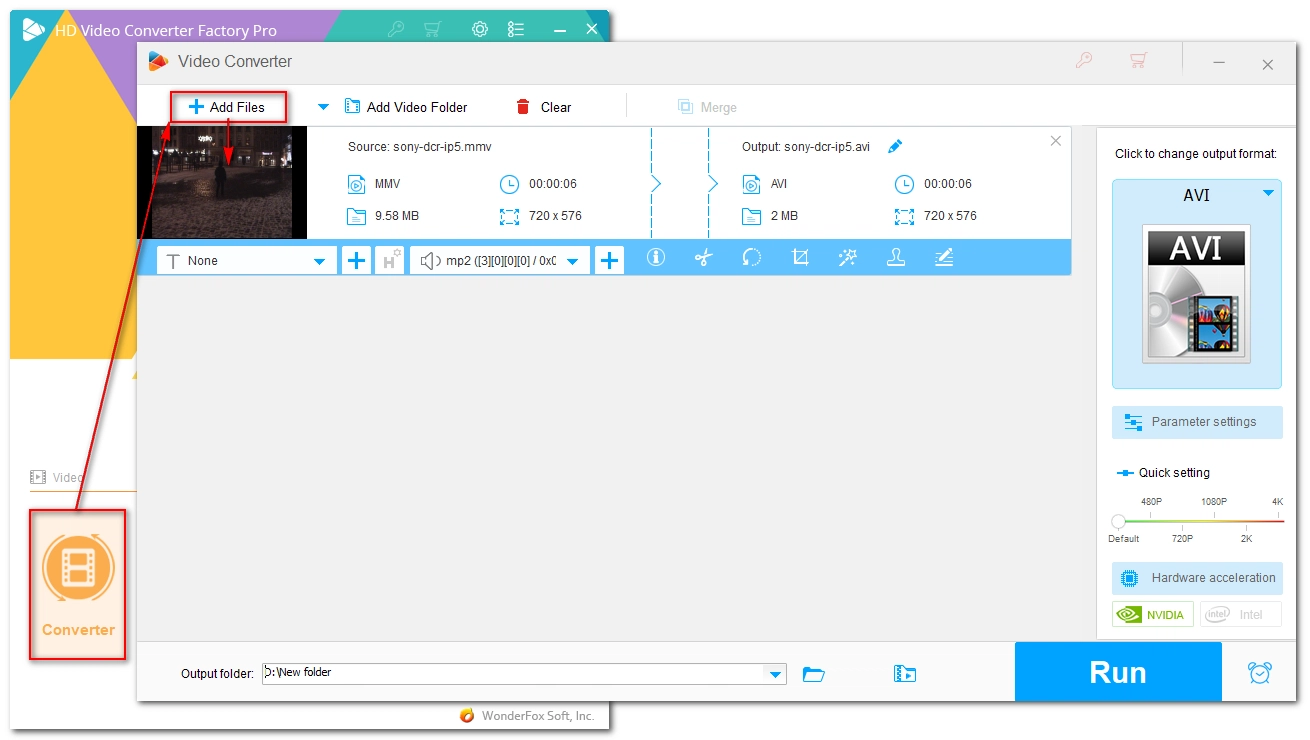Open Parameter settings
This screenshot has width=1310, height=740.
(x=1197, y=422)
